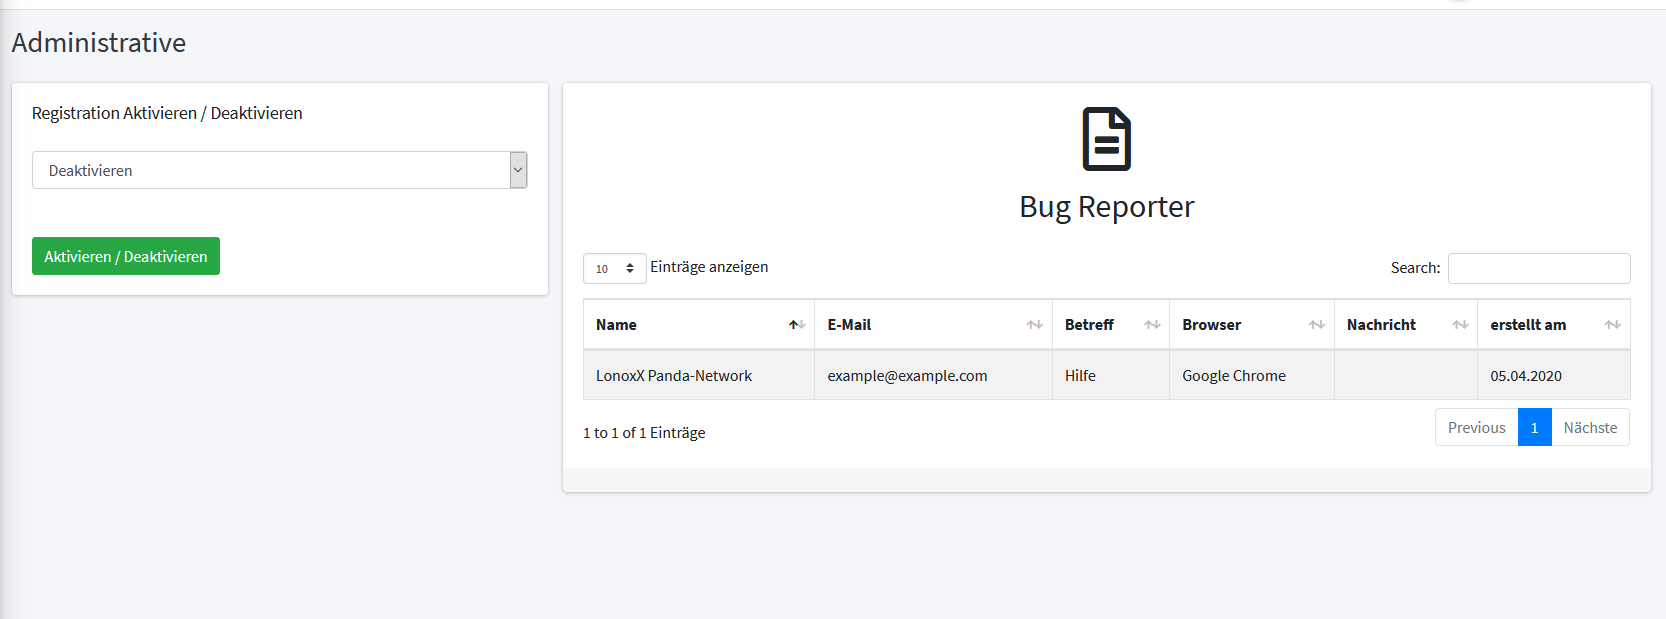Click the 05.04.2020 date cell
Screen dimensions: 1666x619
[1526, 376]
